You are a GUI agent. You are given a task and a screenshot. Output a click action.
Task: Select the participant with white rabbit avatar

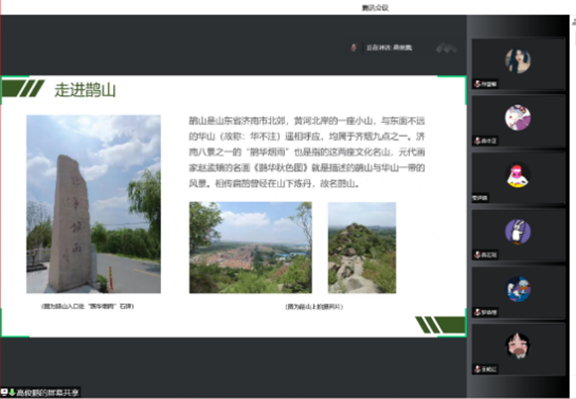pyautogui.click(x=518, y=235)
